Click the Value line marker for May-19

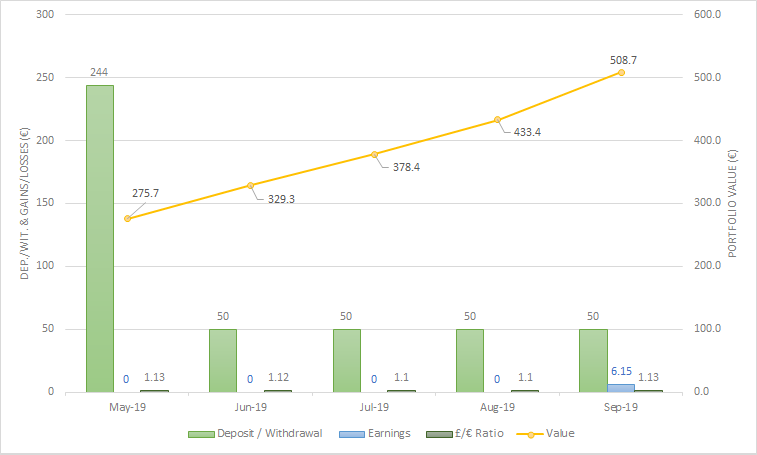(x=127, y=218)
